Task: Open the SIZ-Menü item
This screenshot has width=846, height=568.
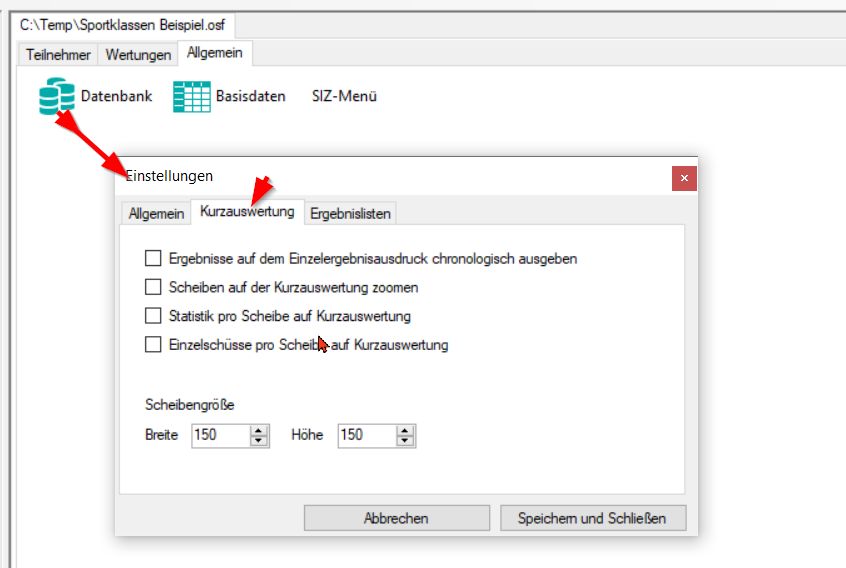Action: [x=343, y=97]
